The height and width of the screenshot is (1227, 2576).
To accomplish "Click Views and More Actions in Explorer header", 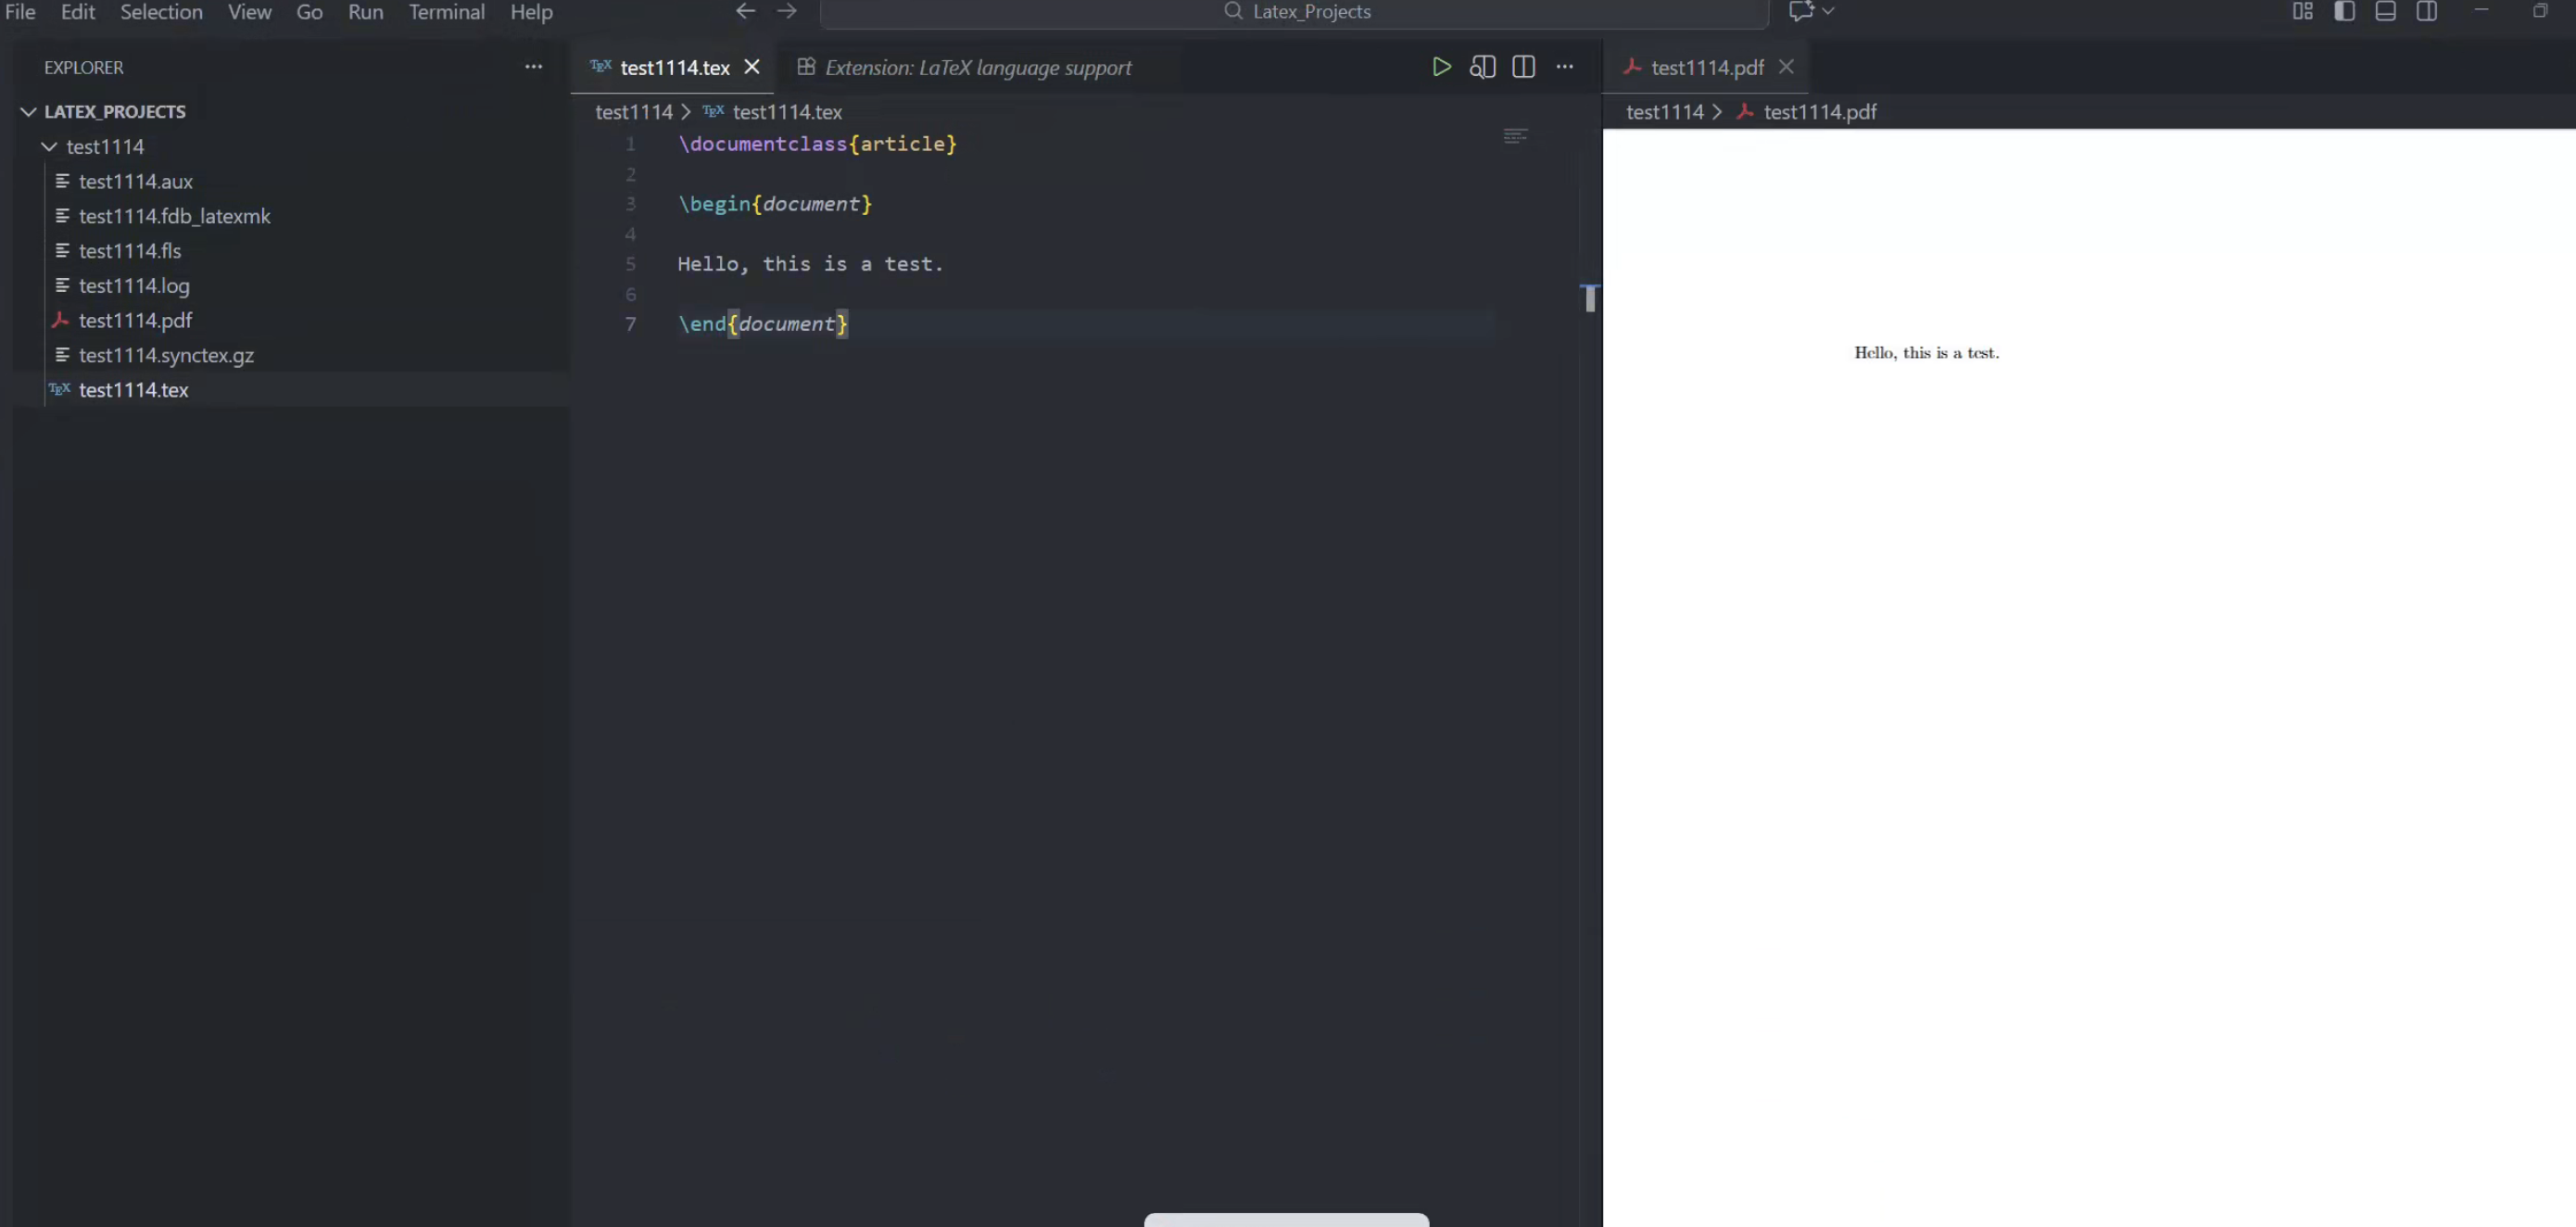I will (533, 66).
